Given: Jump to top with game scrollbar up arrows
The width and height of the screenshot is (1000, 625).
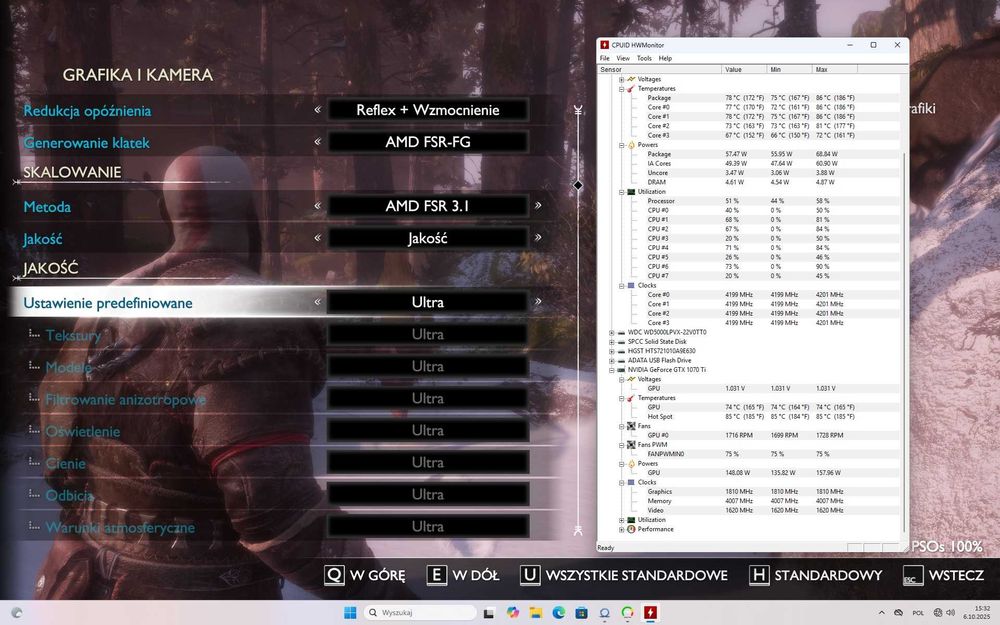Looking at the screenshot, I should (578, 110).
